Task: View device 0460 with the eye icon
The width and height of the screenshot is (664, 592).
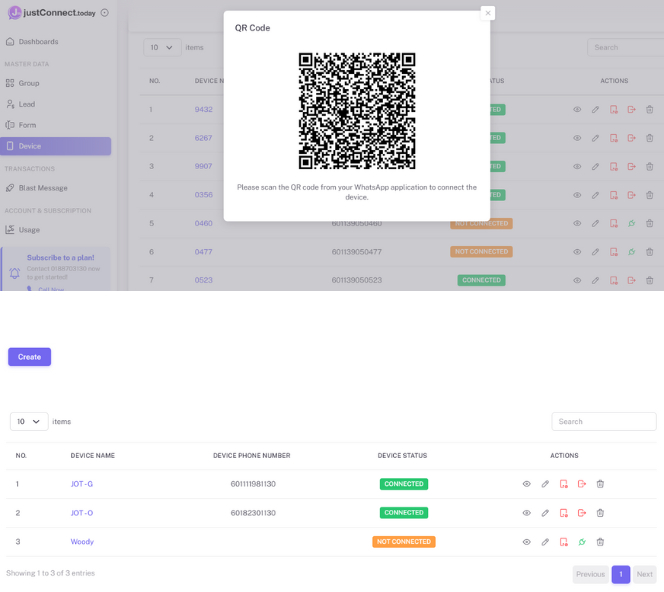Action: click(577, 223)
